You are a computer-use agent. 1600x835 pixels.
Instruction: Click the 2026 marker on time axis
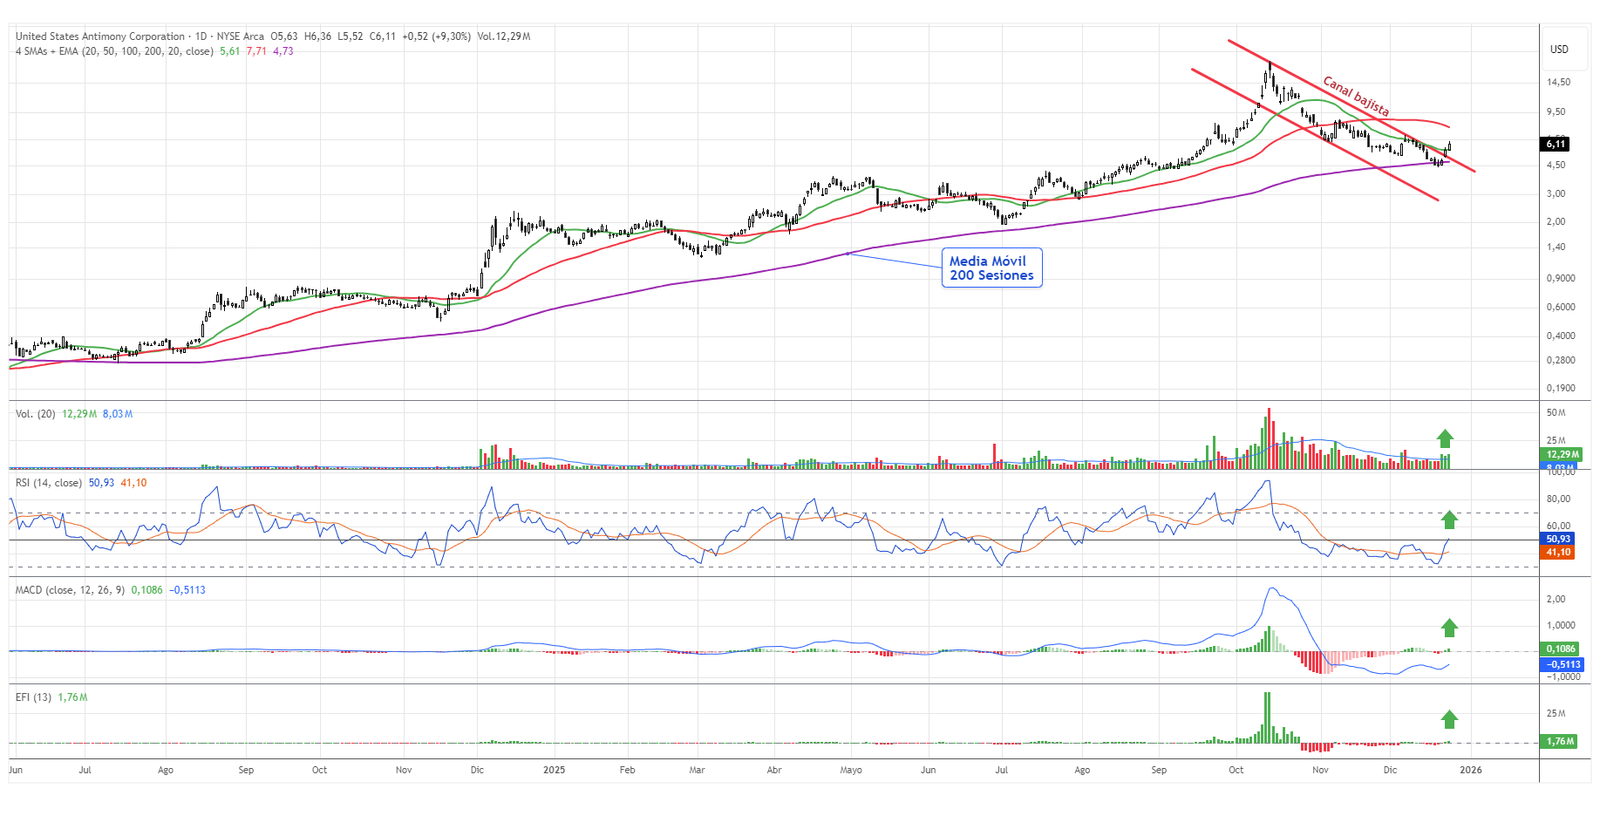tap(1470, 770)
